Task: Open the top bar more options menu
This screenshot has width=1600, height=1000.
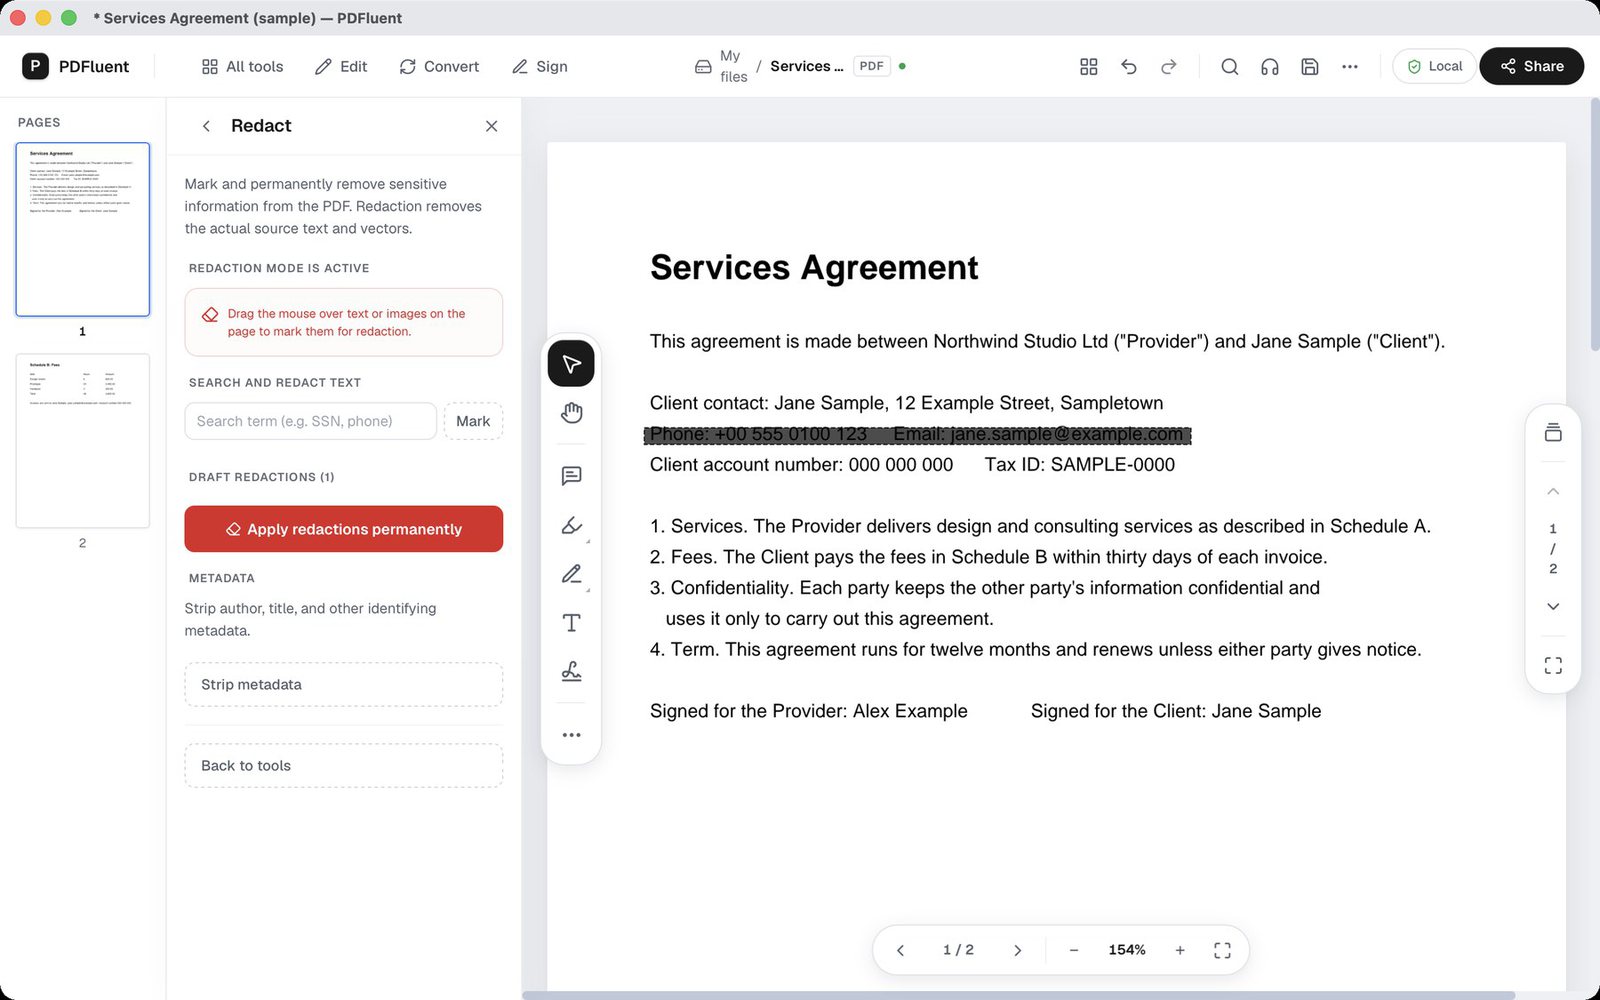Action: [x=1350, y=66]
